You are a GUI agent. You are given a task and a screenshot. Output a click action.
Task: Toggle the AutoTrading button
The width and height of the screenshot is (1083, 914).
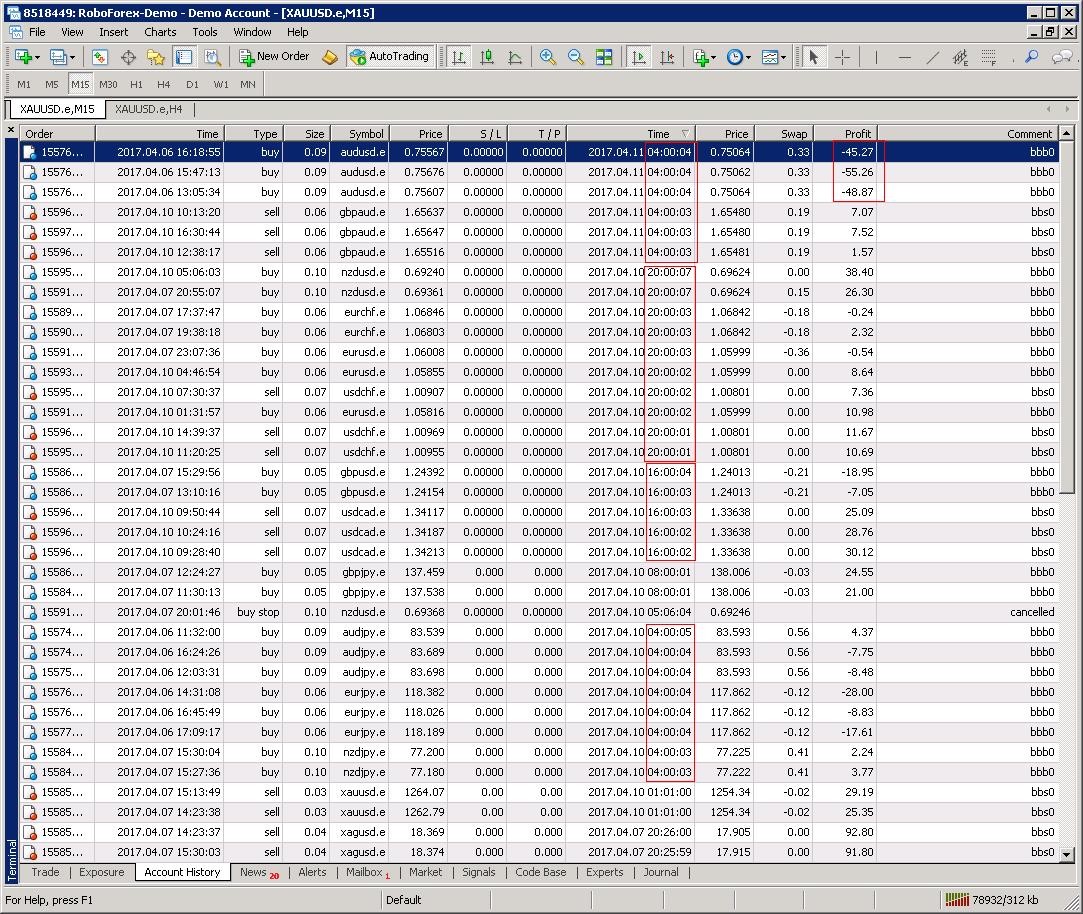[389, 57]
